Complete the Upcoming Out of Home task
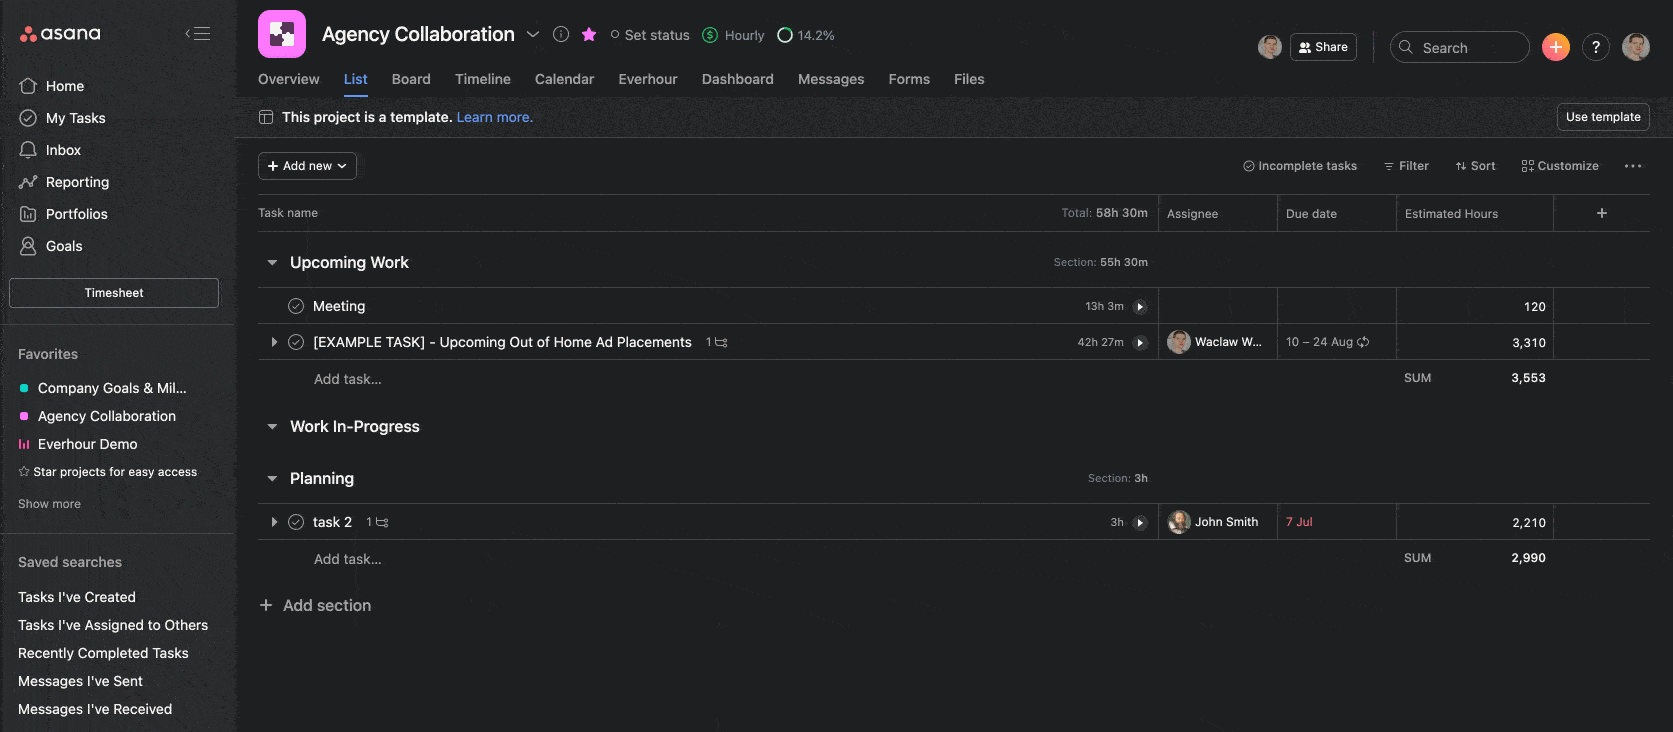This screenshot has width=1673, height=732. [x=296, y=342]
